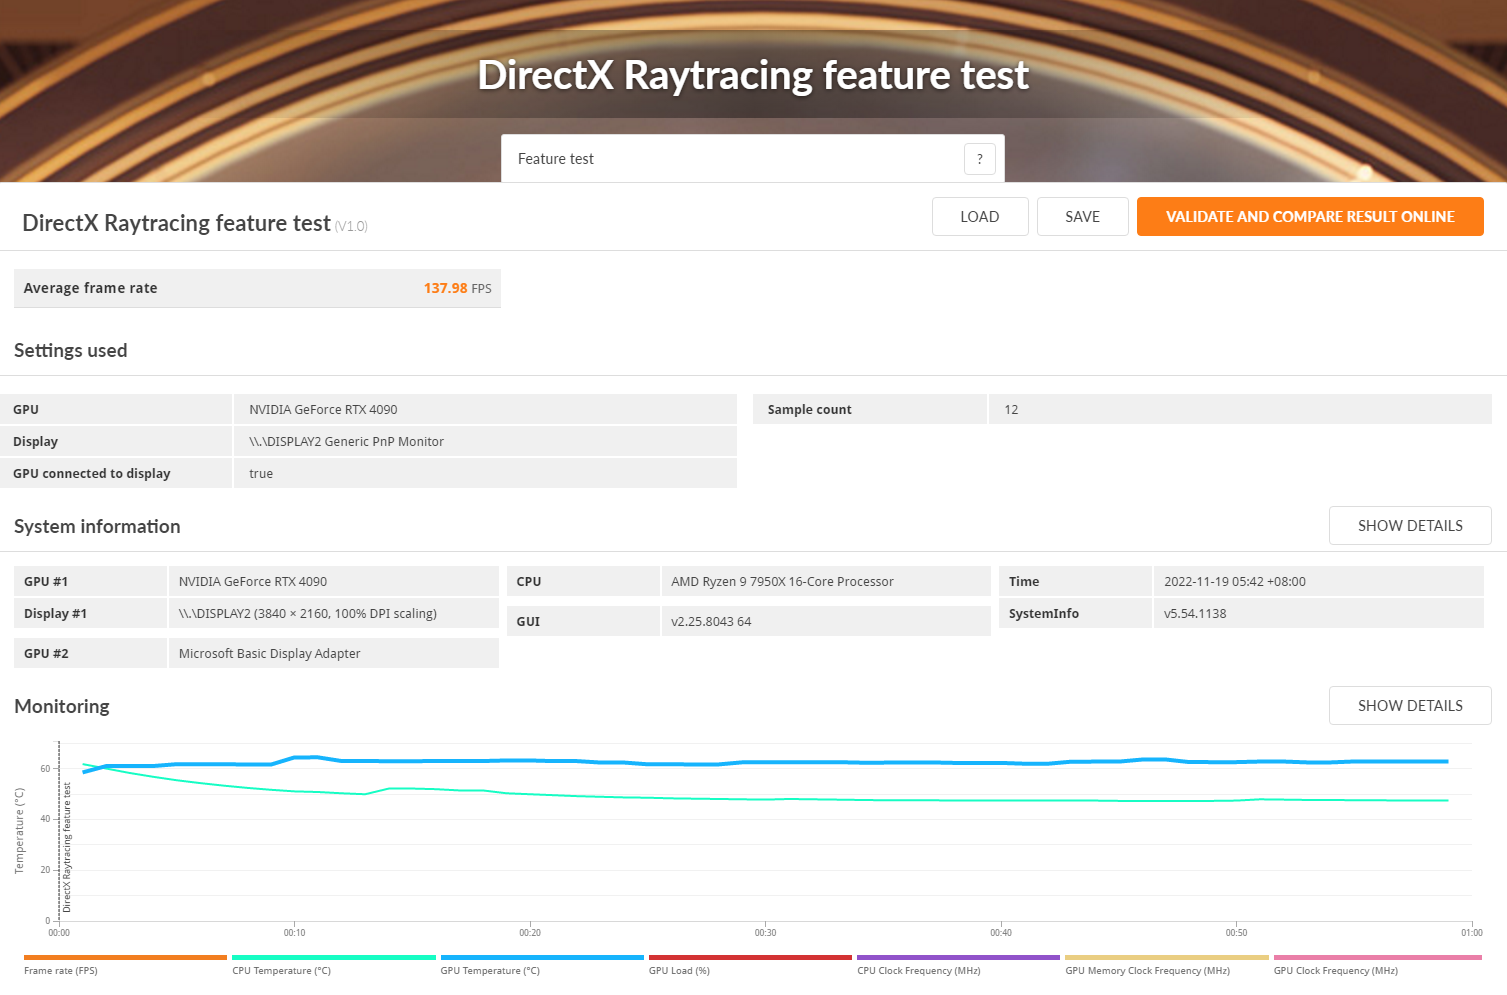Click the 137.98 FPS average frame rate value

(457, 288)
